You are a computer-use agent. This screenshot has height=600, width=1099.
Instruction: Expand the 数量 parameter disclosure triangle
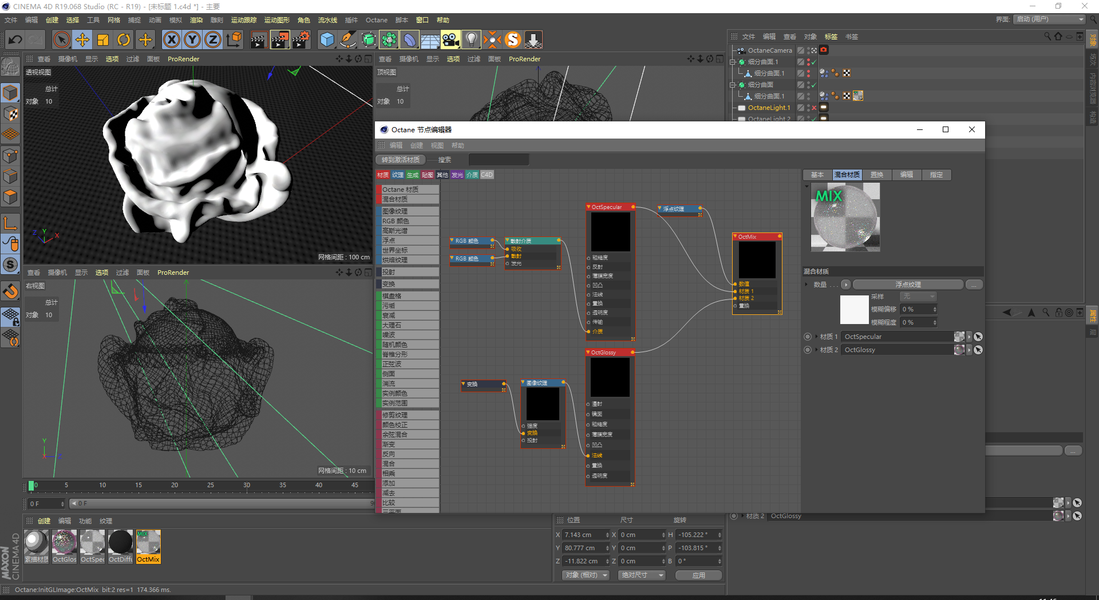(x=807, y=285)
